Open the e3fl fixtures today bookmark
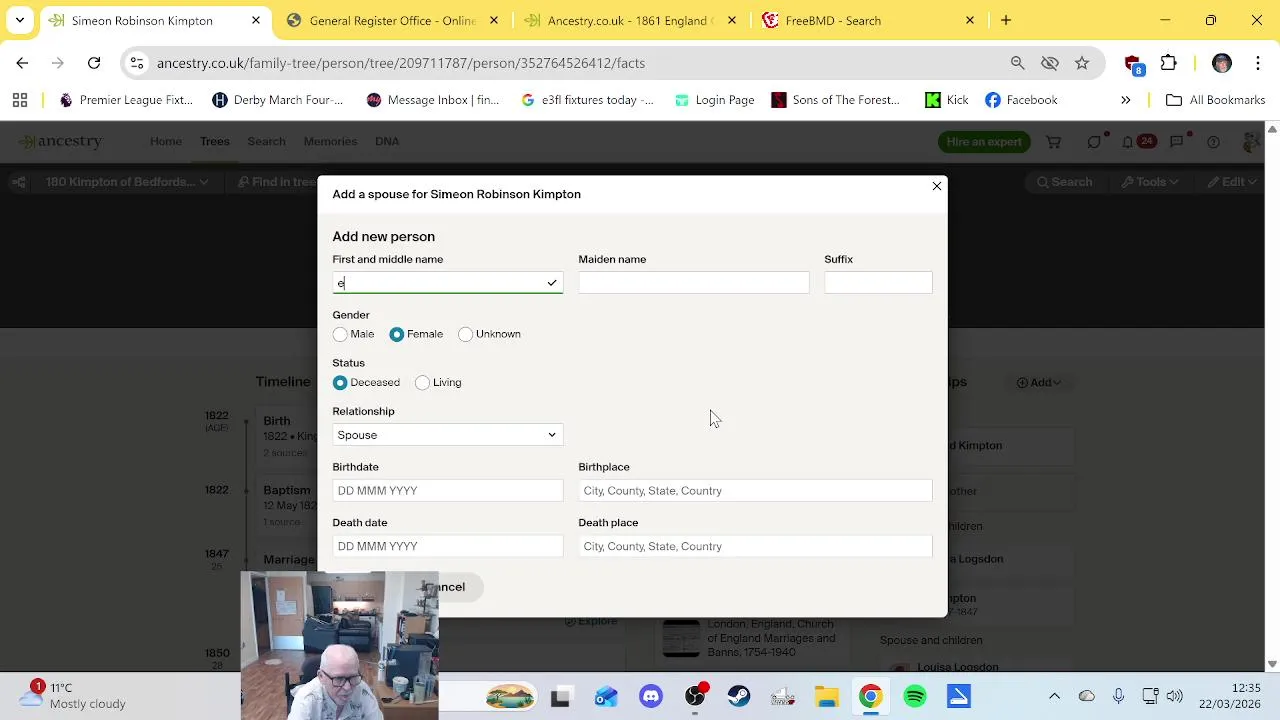 click(x=587, y=100)
